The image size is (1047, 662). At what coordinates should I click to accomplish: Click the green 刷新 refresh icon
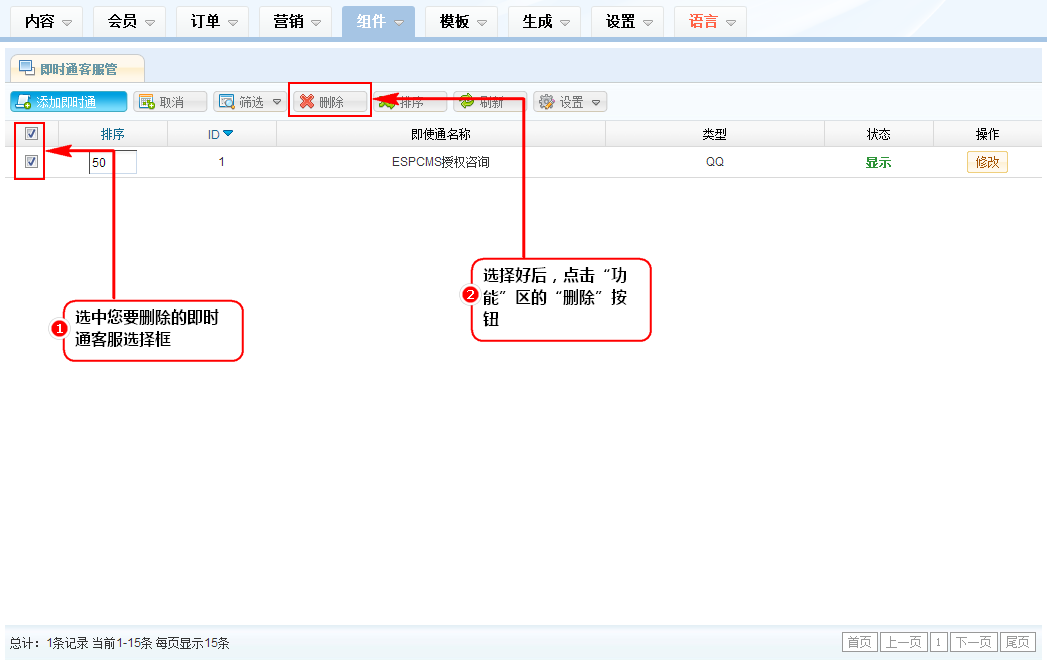[467, 102]
